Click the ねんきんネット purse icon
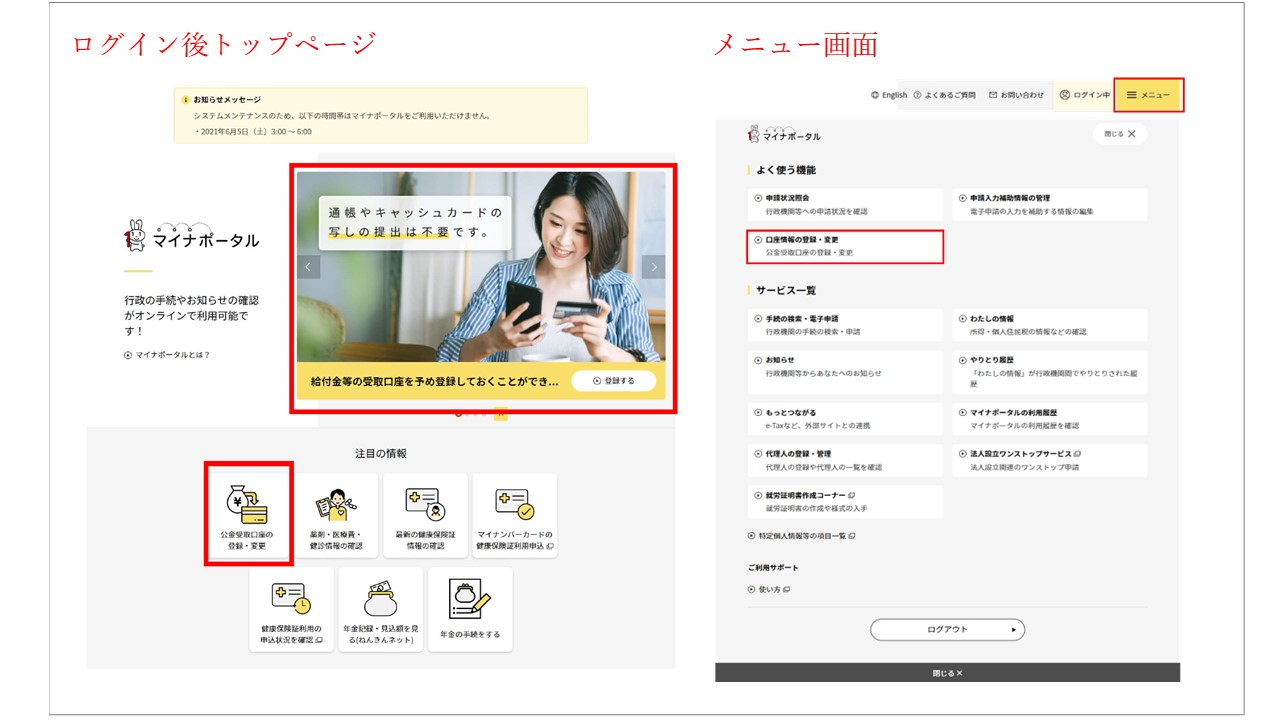This screenshot has width=1280, height=720. coord(380,599)
